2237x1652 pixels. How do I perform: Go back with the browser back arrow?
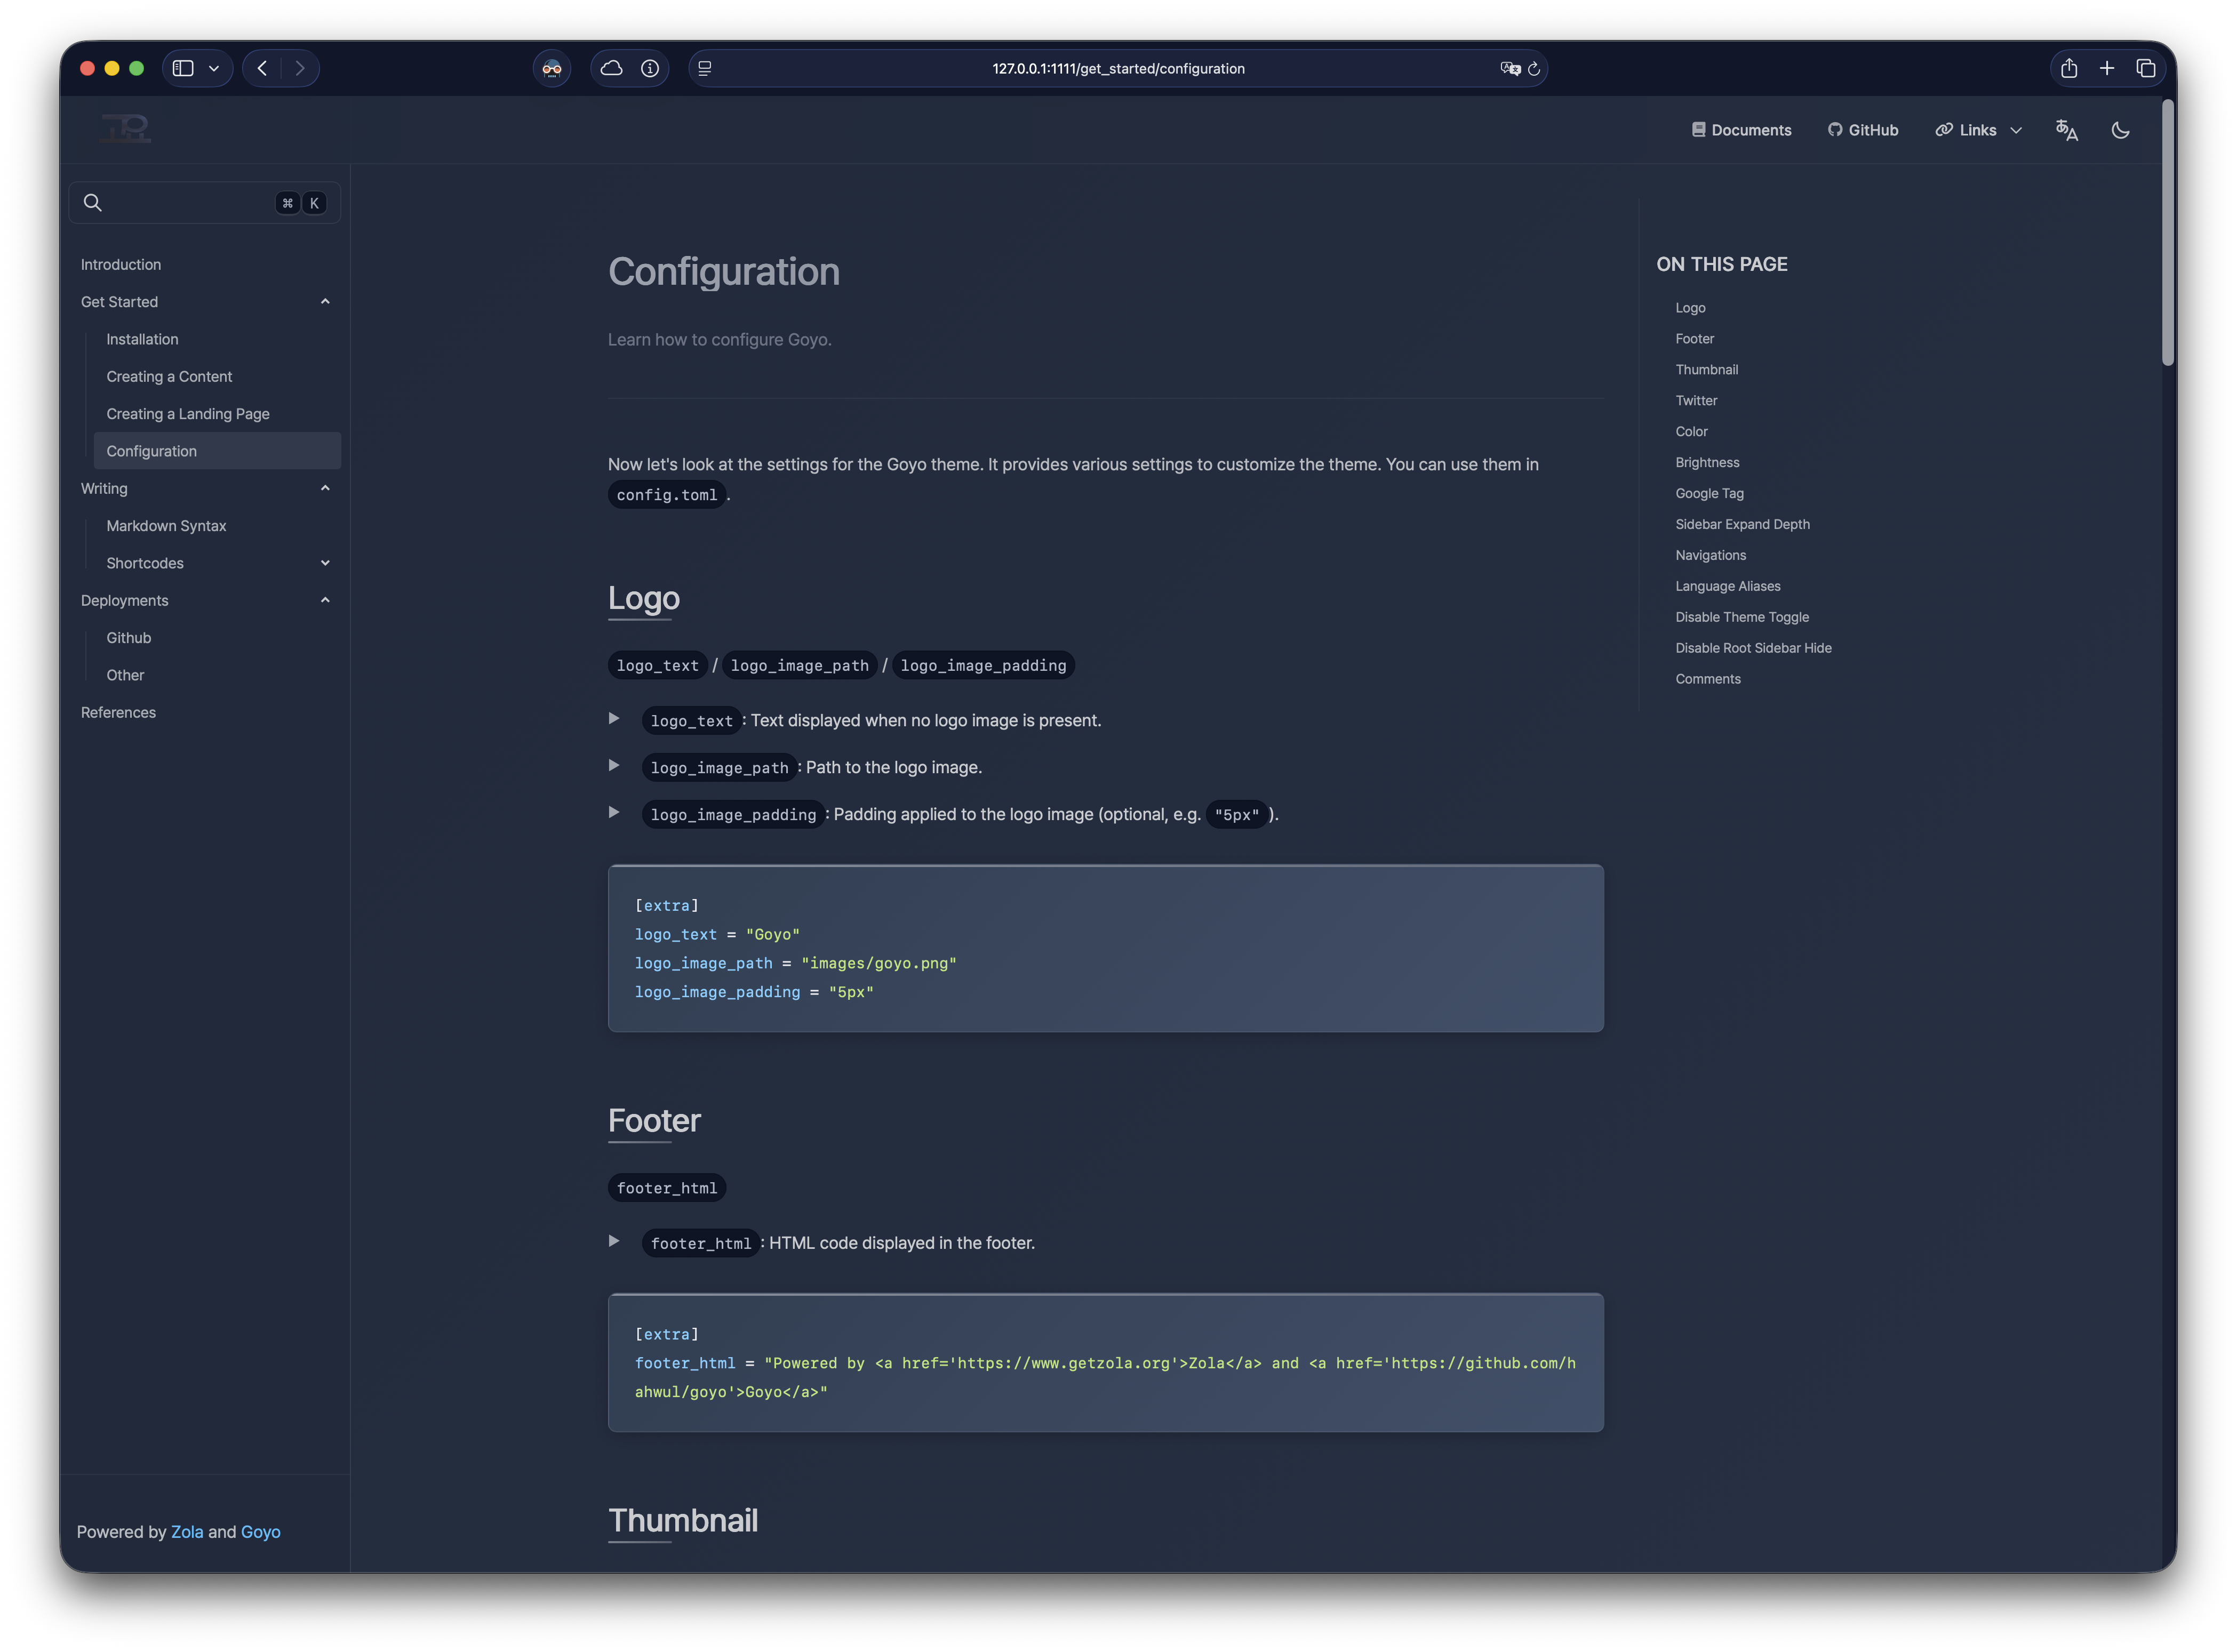[262, 68]
